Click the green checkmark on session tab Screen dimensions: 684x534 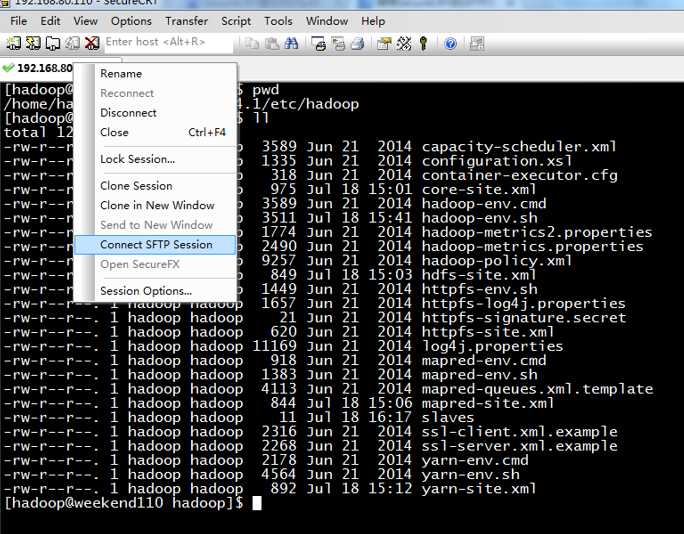[x=8, y=68]
